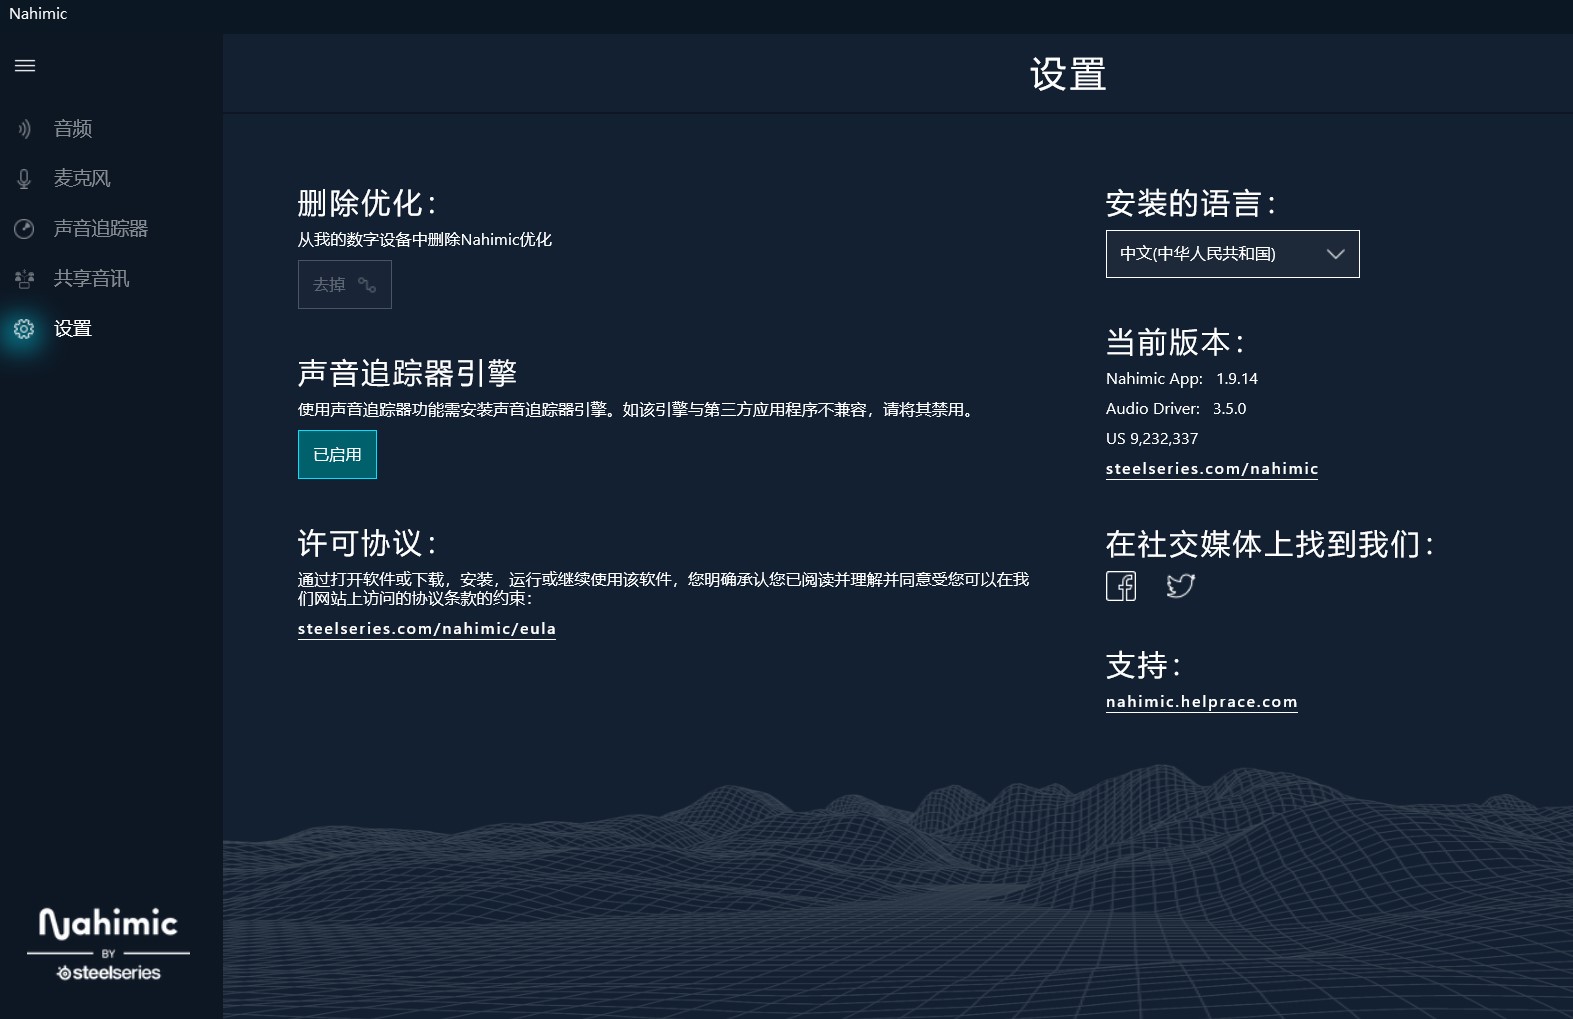Click the shared audio people icon

pyautogui.click(x=24, y=279)
